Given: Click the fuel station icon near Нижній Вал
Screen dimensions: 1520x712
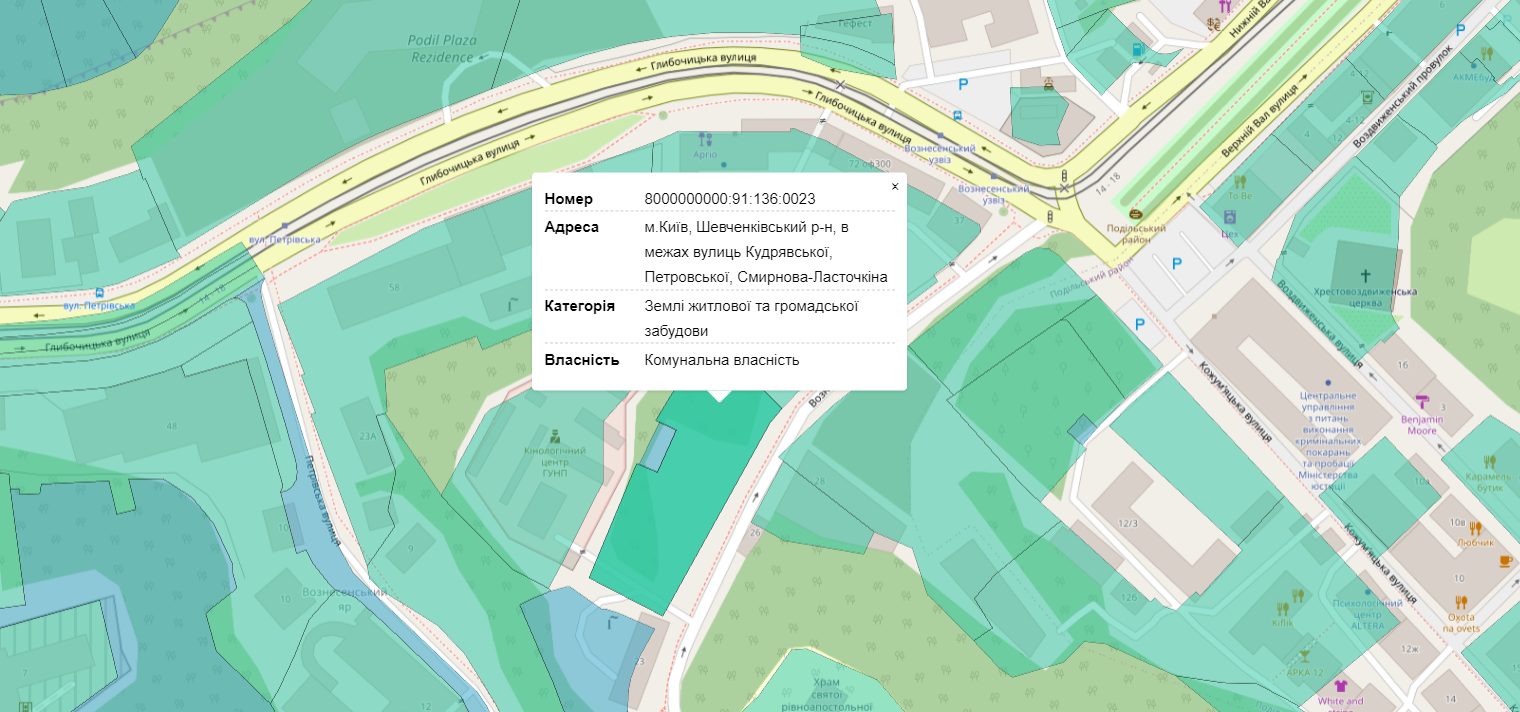Looking at the screenshot, I should coord(1137,50).
